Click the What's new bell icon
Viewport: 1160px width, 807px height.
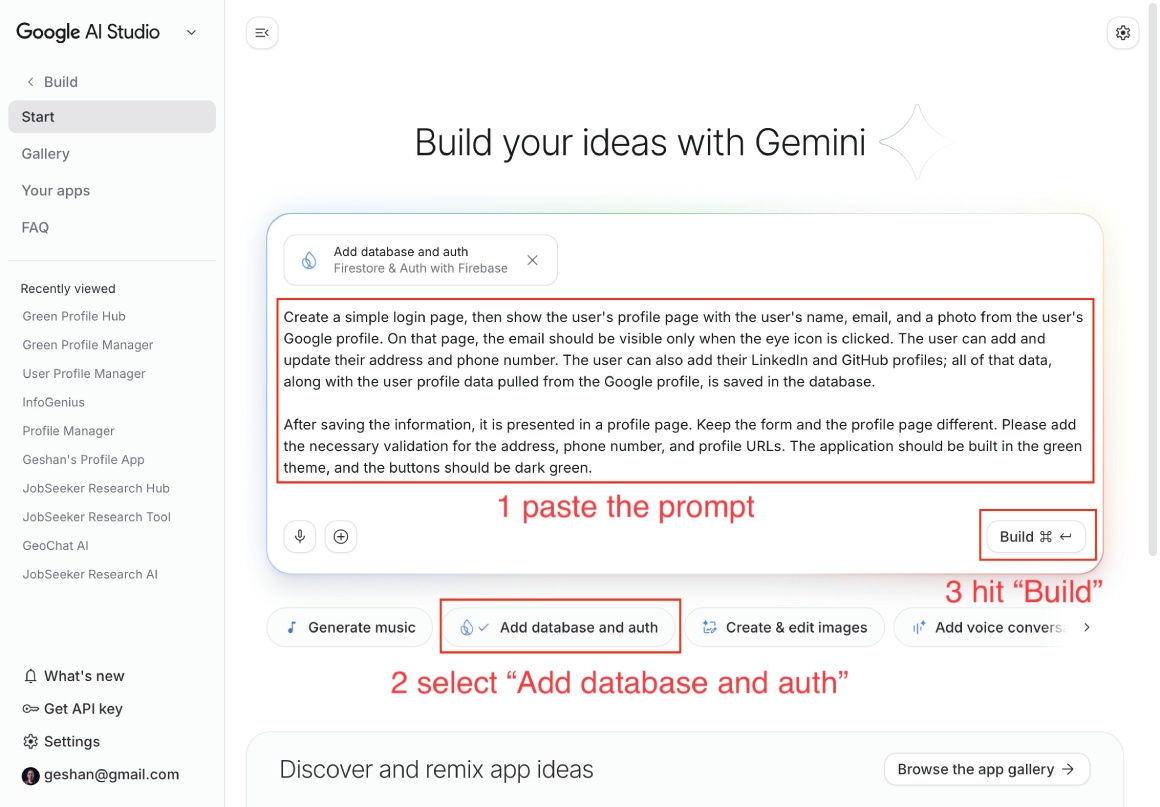click(x=32, y=675)
